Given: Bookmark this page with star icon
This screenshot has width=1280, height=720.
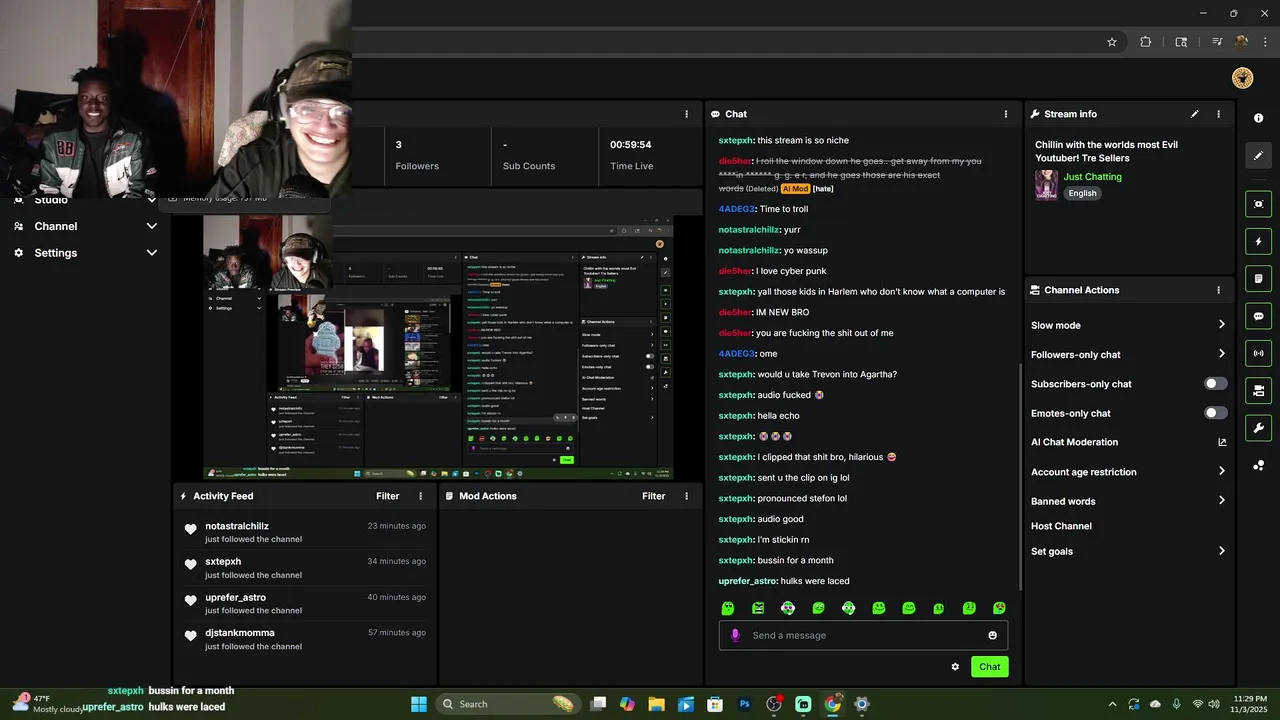Looking at the screenshot, I should coord(1112,42).
